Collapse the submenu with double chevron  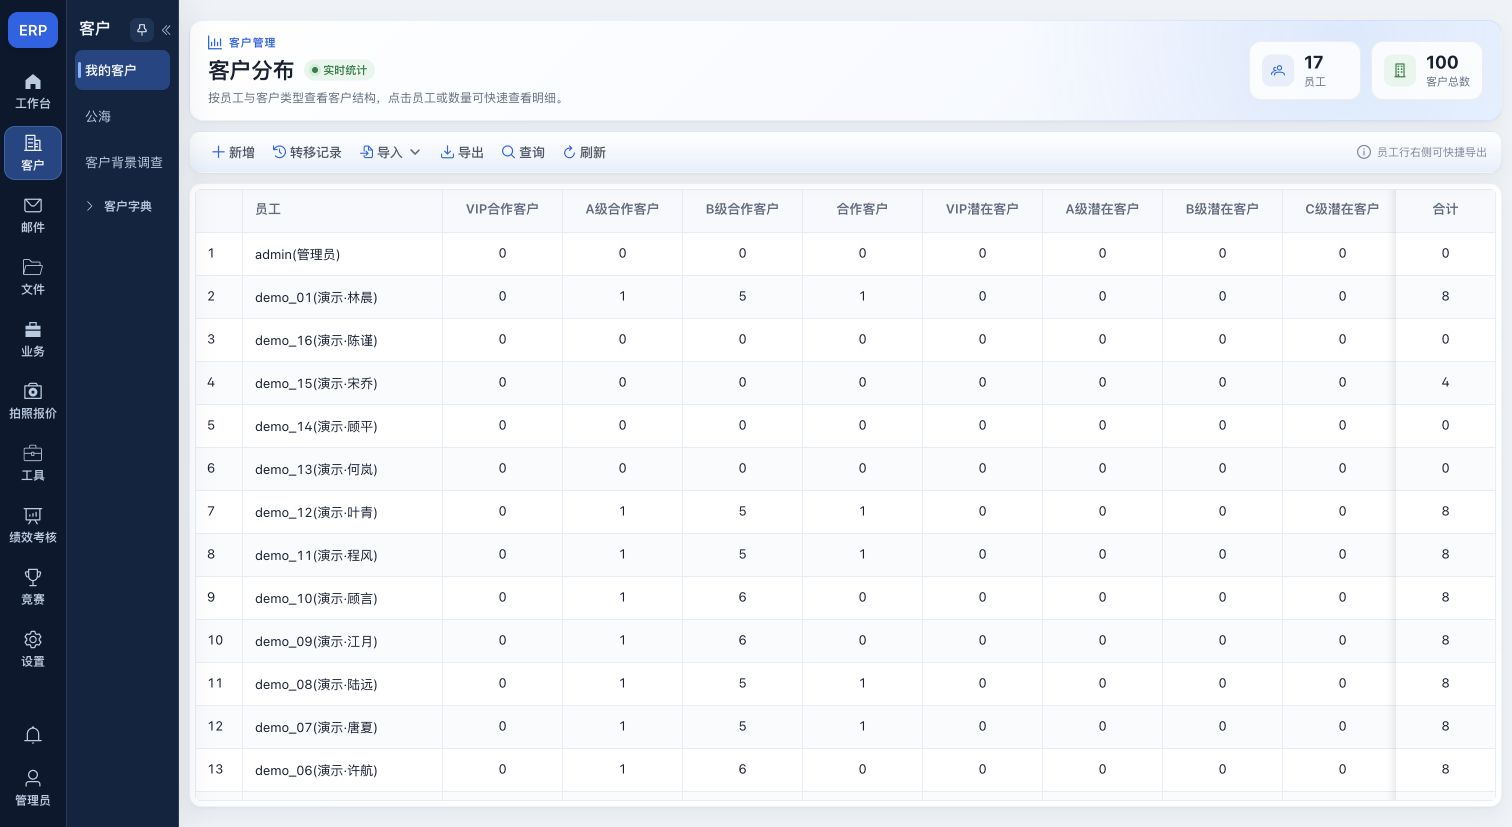click(166, 30)
